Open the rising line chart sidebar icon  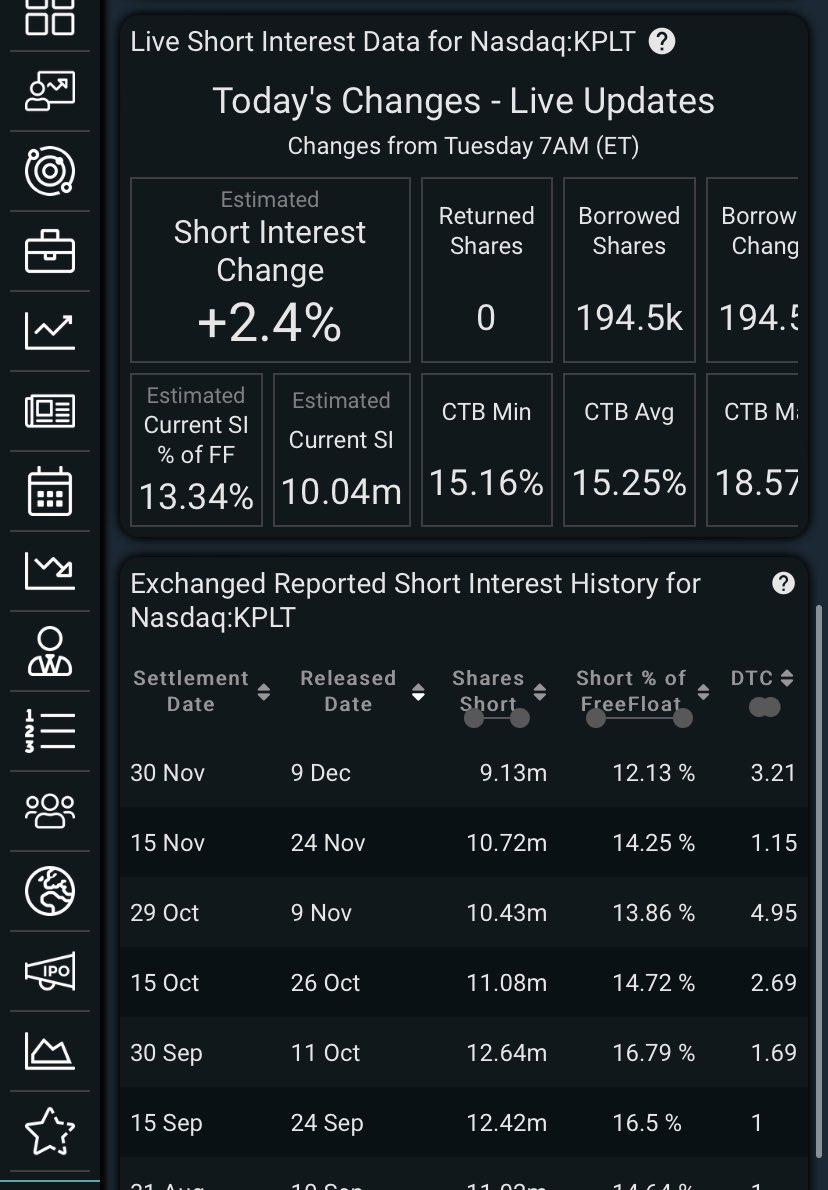click(50, 332)
